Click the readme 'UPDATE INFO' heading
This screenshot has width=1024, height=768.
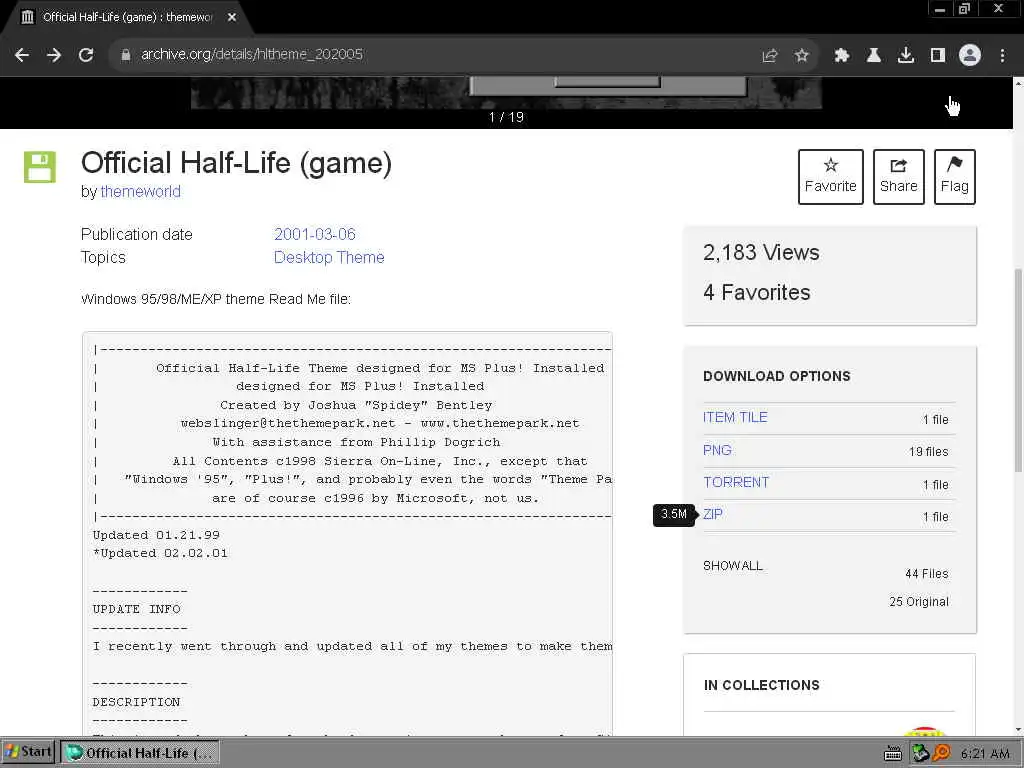point(136,609)
